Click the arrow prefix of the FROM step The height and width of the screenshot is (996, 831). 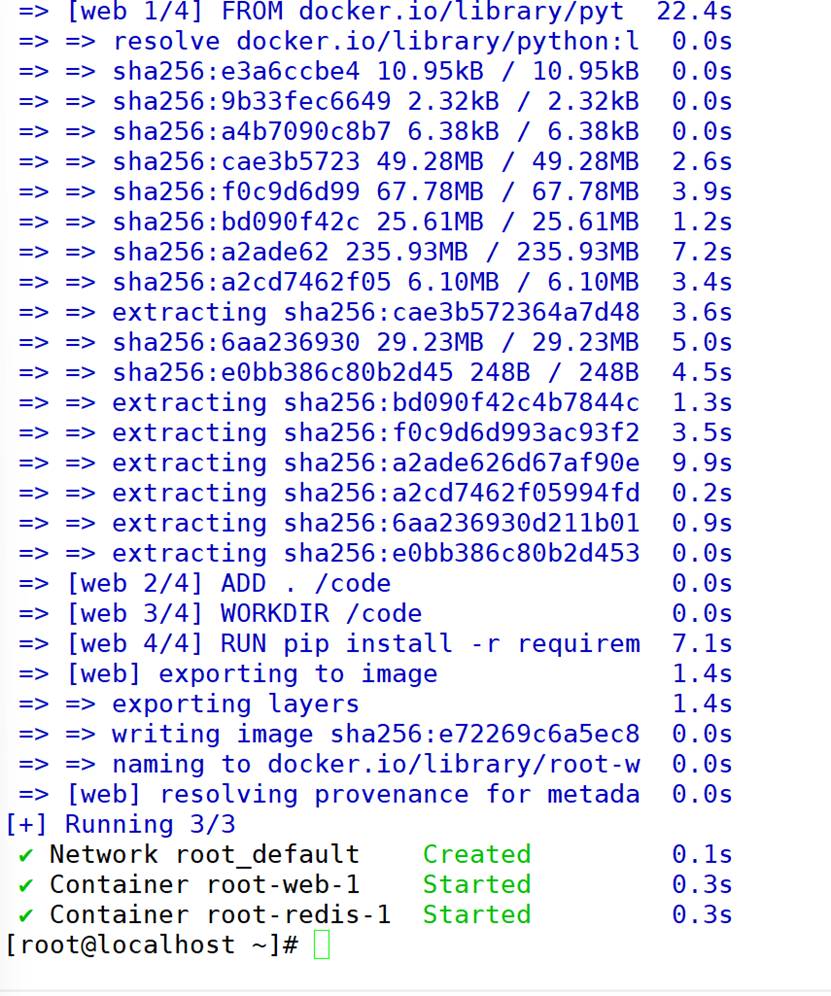coord(30,11)
